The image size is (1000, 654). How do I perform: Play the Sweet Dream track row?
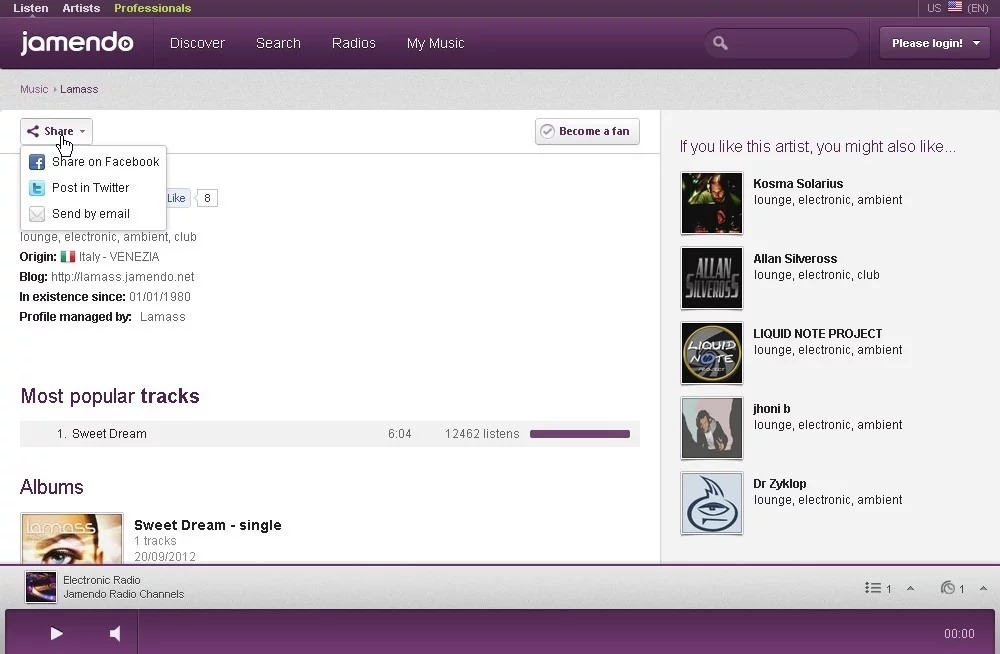330,434
